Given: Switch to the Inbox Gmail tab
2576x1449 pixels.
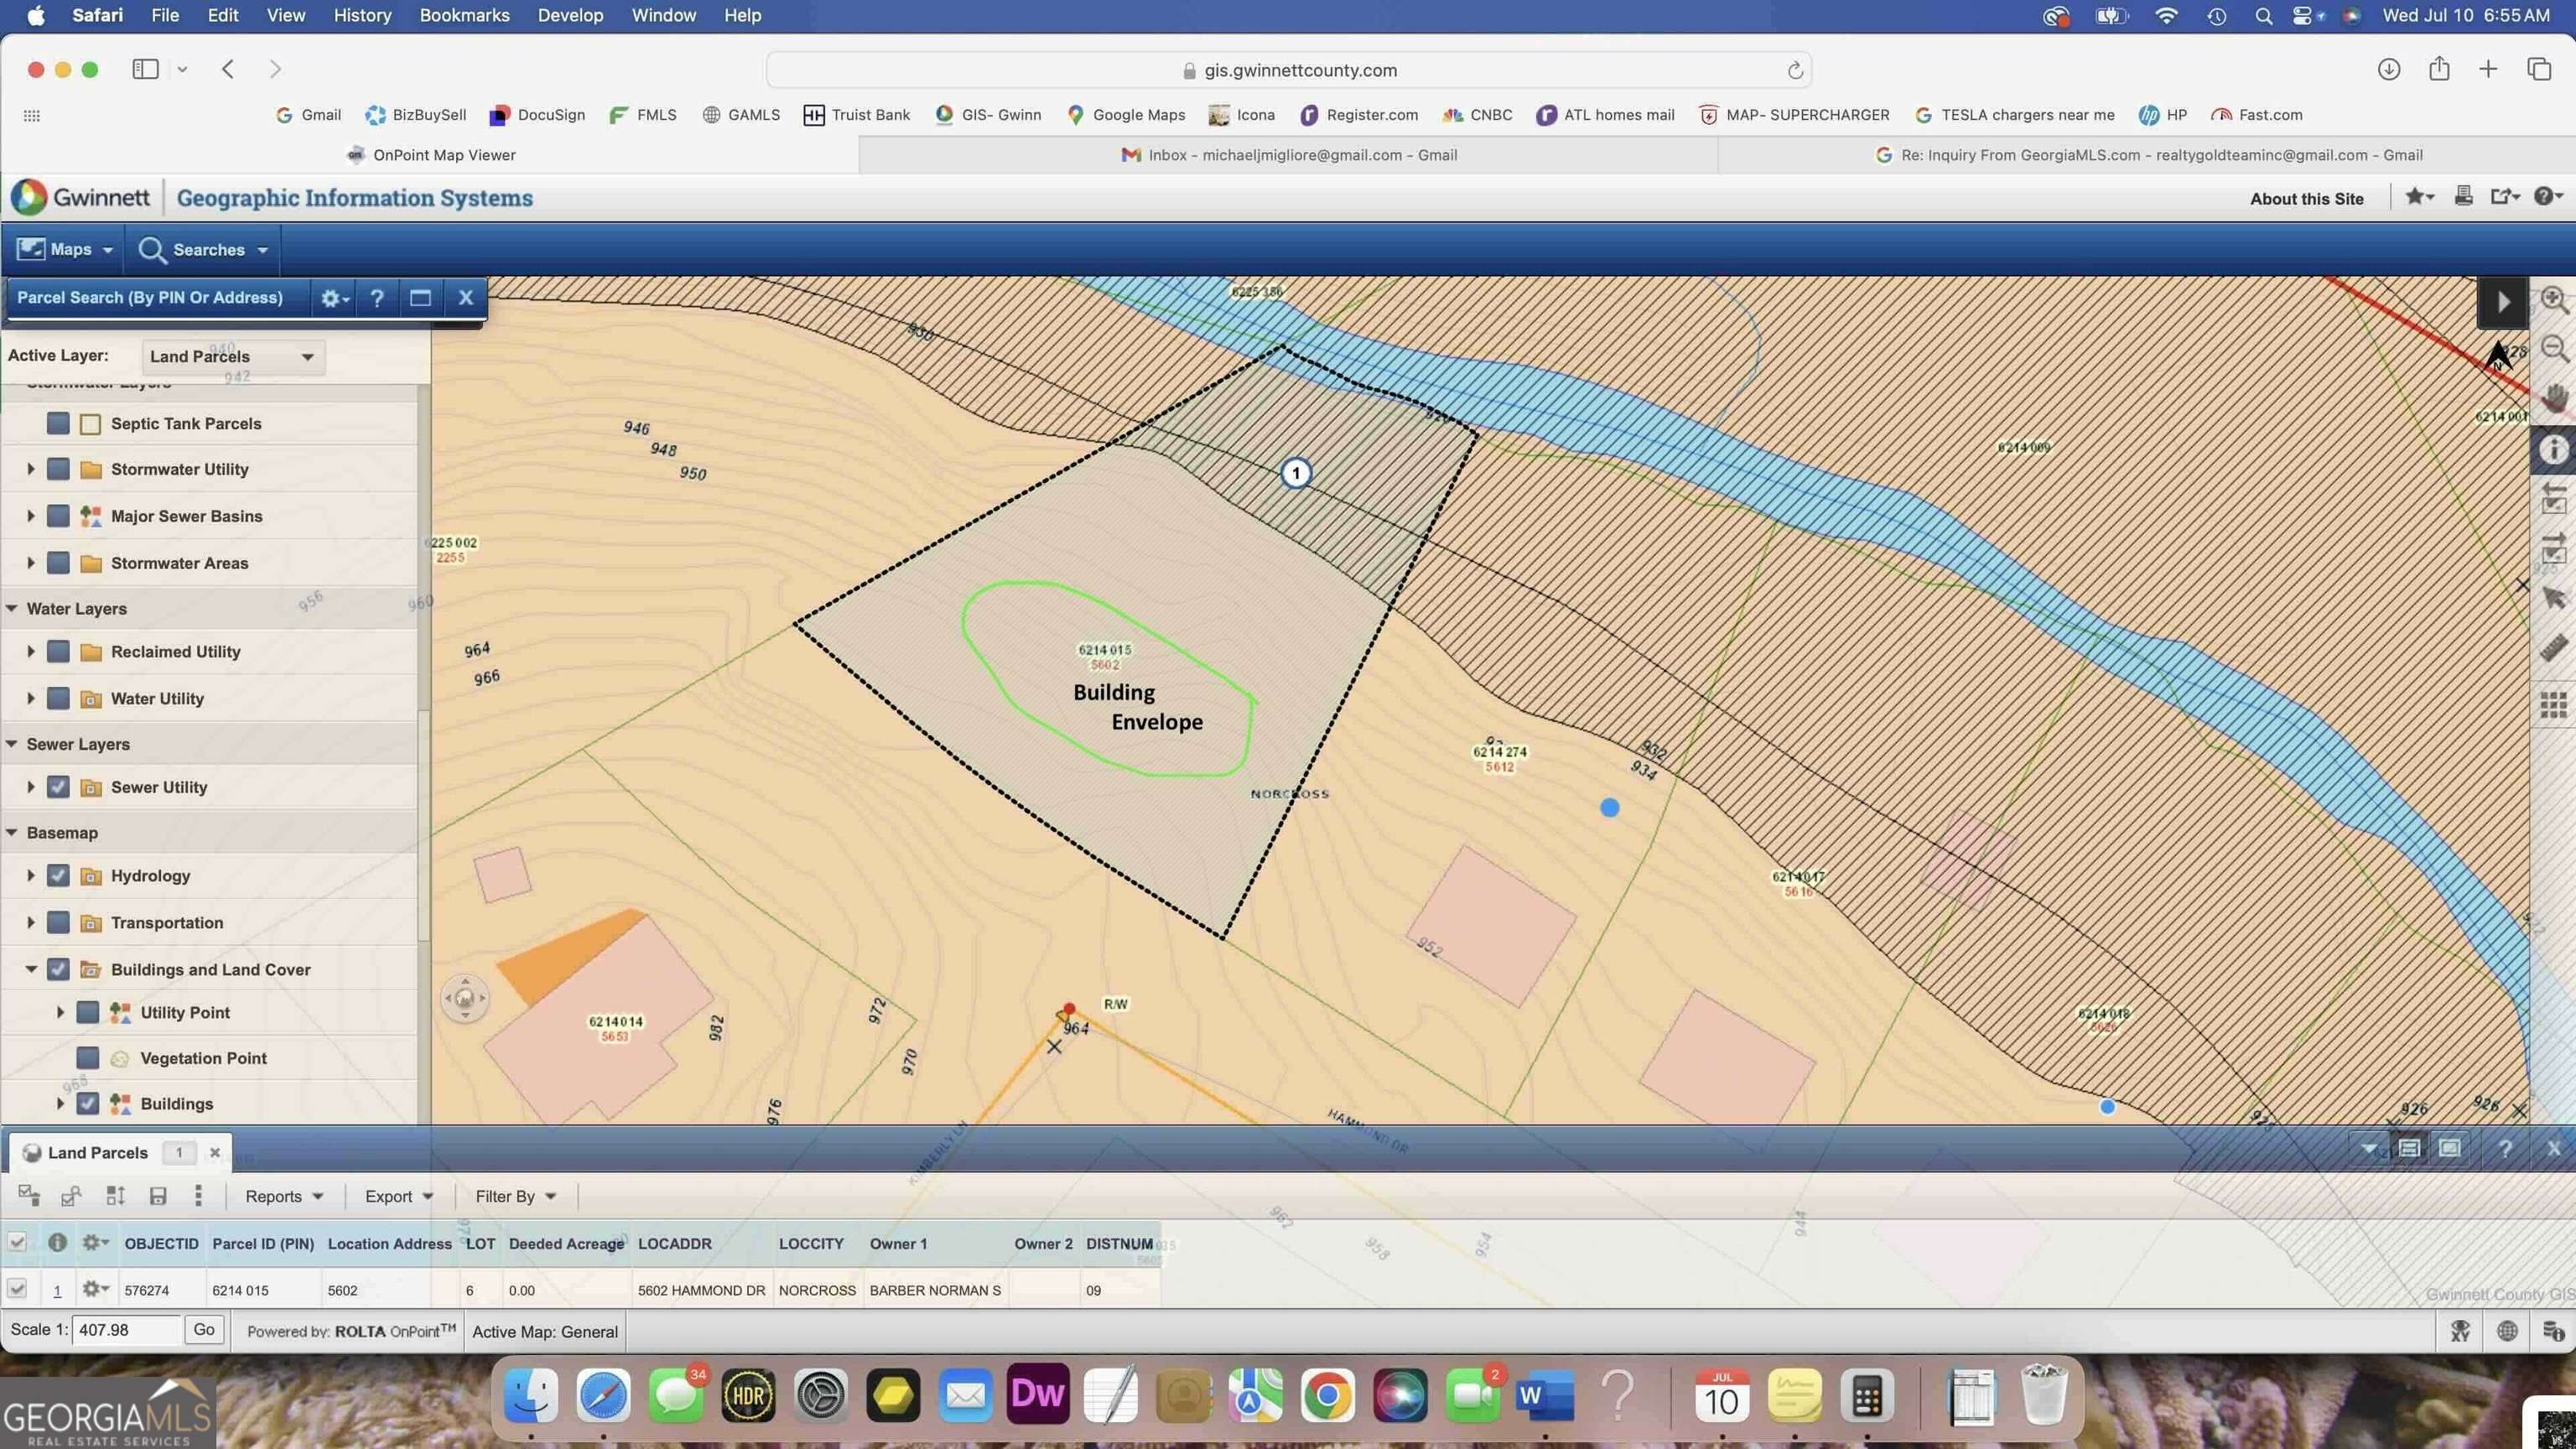Looking at the screenshot, I should (x=1288, y=155).
